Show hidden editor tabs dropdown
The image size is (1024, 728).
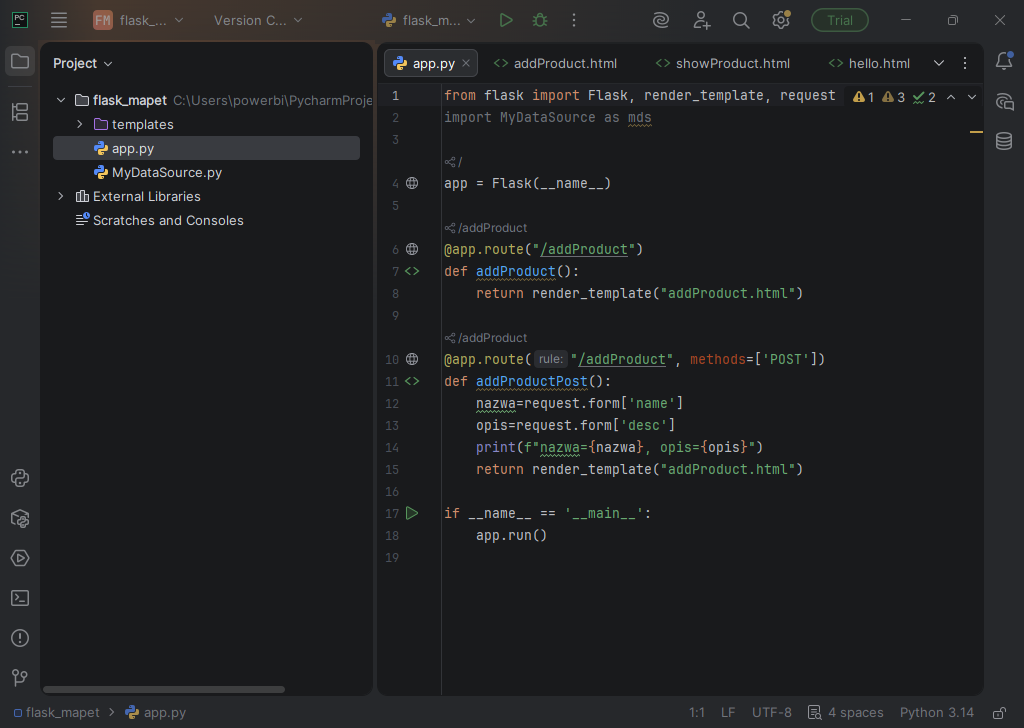coord(938,63)
